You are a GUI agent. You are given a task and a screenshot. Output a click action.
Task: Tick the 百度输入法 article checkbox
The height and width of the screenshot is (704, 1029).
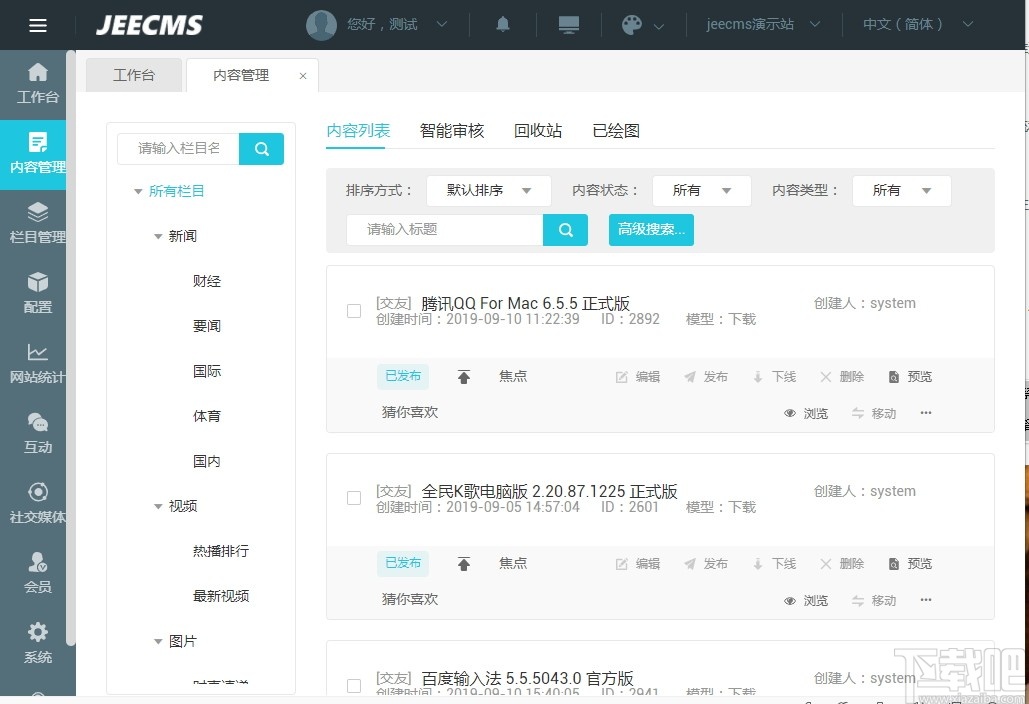click(353, 685)
